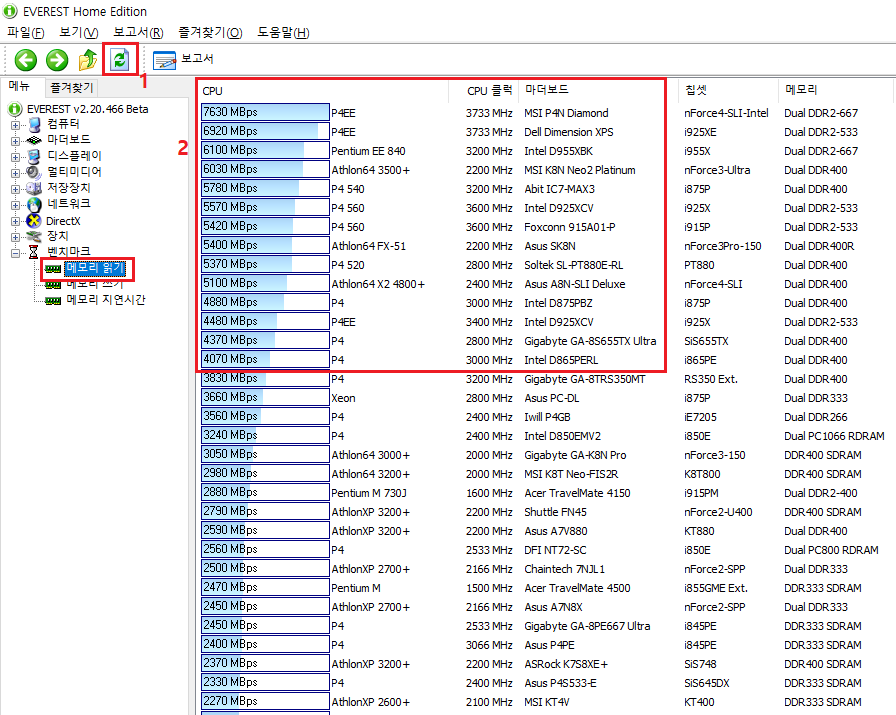The width and height of the screenshot is (896, 715).
Task: Select the Athlon64 3500+ CPU row
Action: [x=370, y=170]
